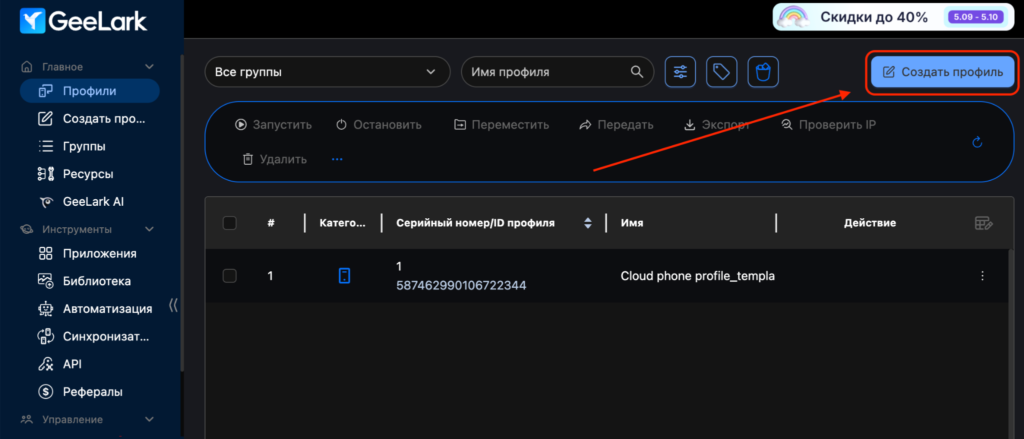This screenshot has width=1024, height=439.
Task: Open the 'Все группы' group dropdown
Action: (326, 72)
